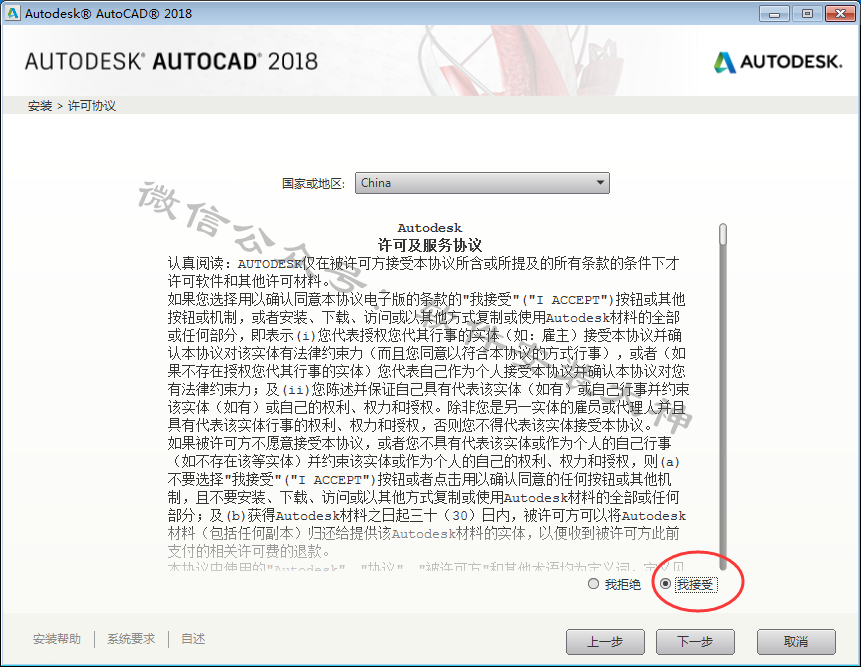
Task: Minimize the AutoCAD 2018 installer window
Action: [x=774, y=14]
